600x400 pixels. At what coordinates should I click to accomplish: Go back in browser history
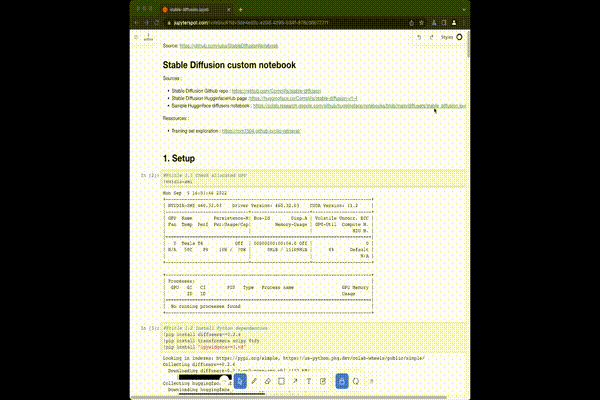tap(137, 23)
